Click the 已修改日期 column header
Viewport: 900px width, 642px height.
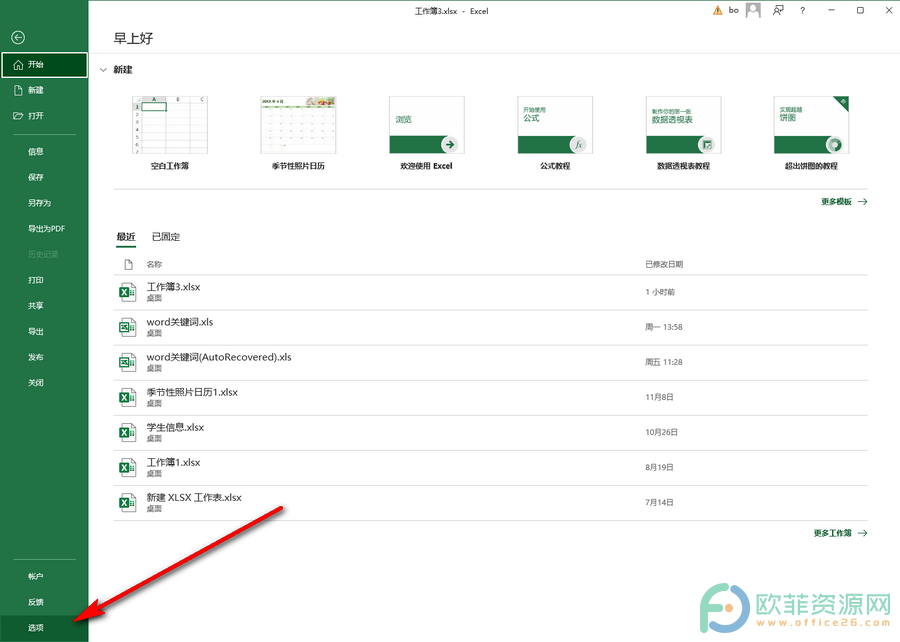click(664, 264)
